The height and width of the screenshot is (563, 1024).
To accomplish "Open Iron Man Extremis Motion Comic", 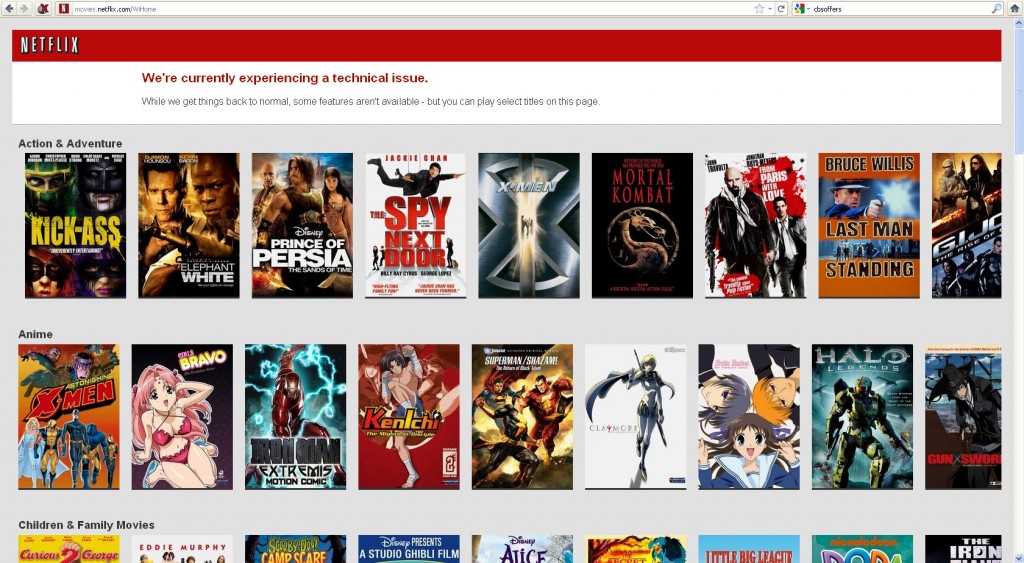I will coord(296,417).
